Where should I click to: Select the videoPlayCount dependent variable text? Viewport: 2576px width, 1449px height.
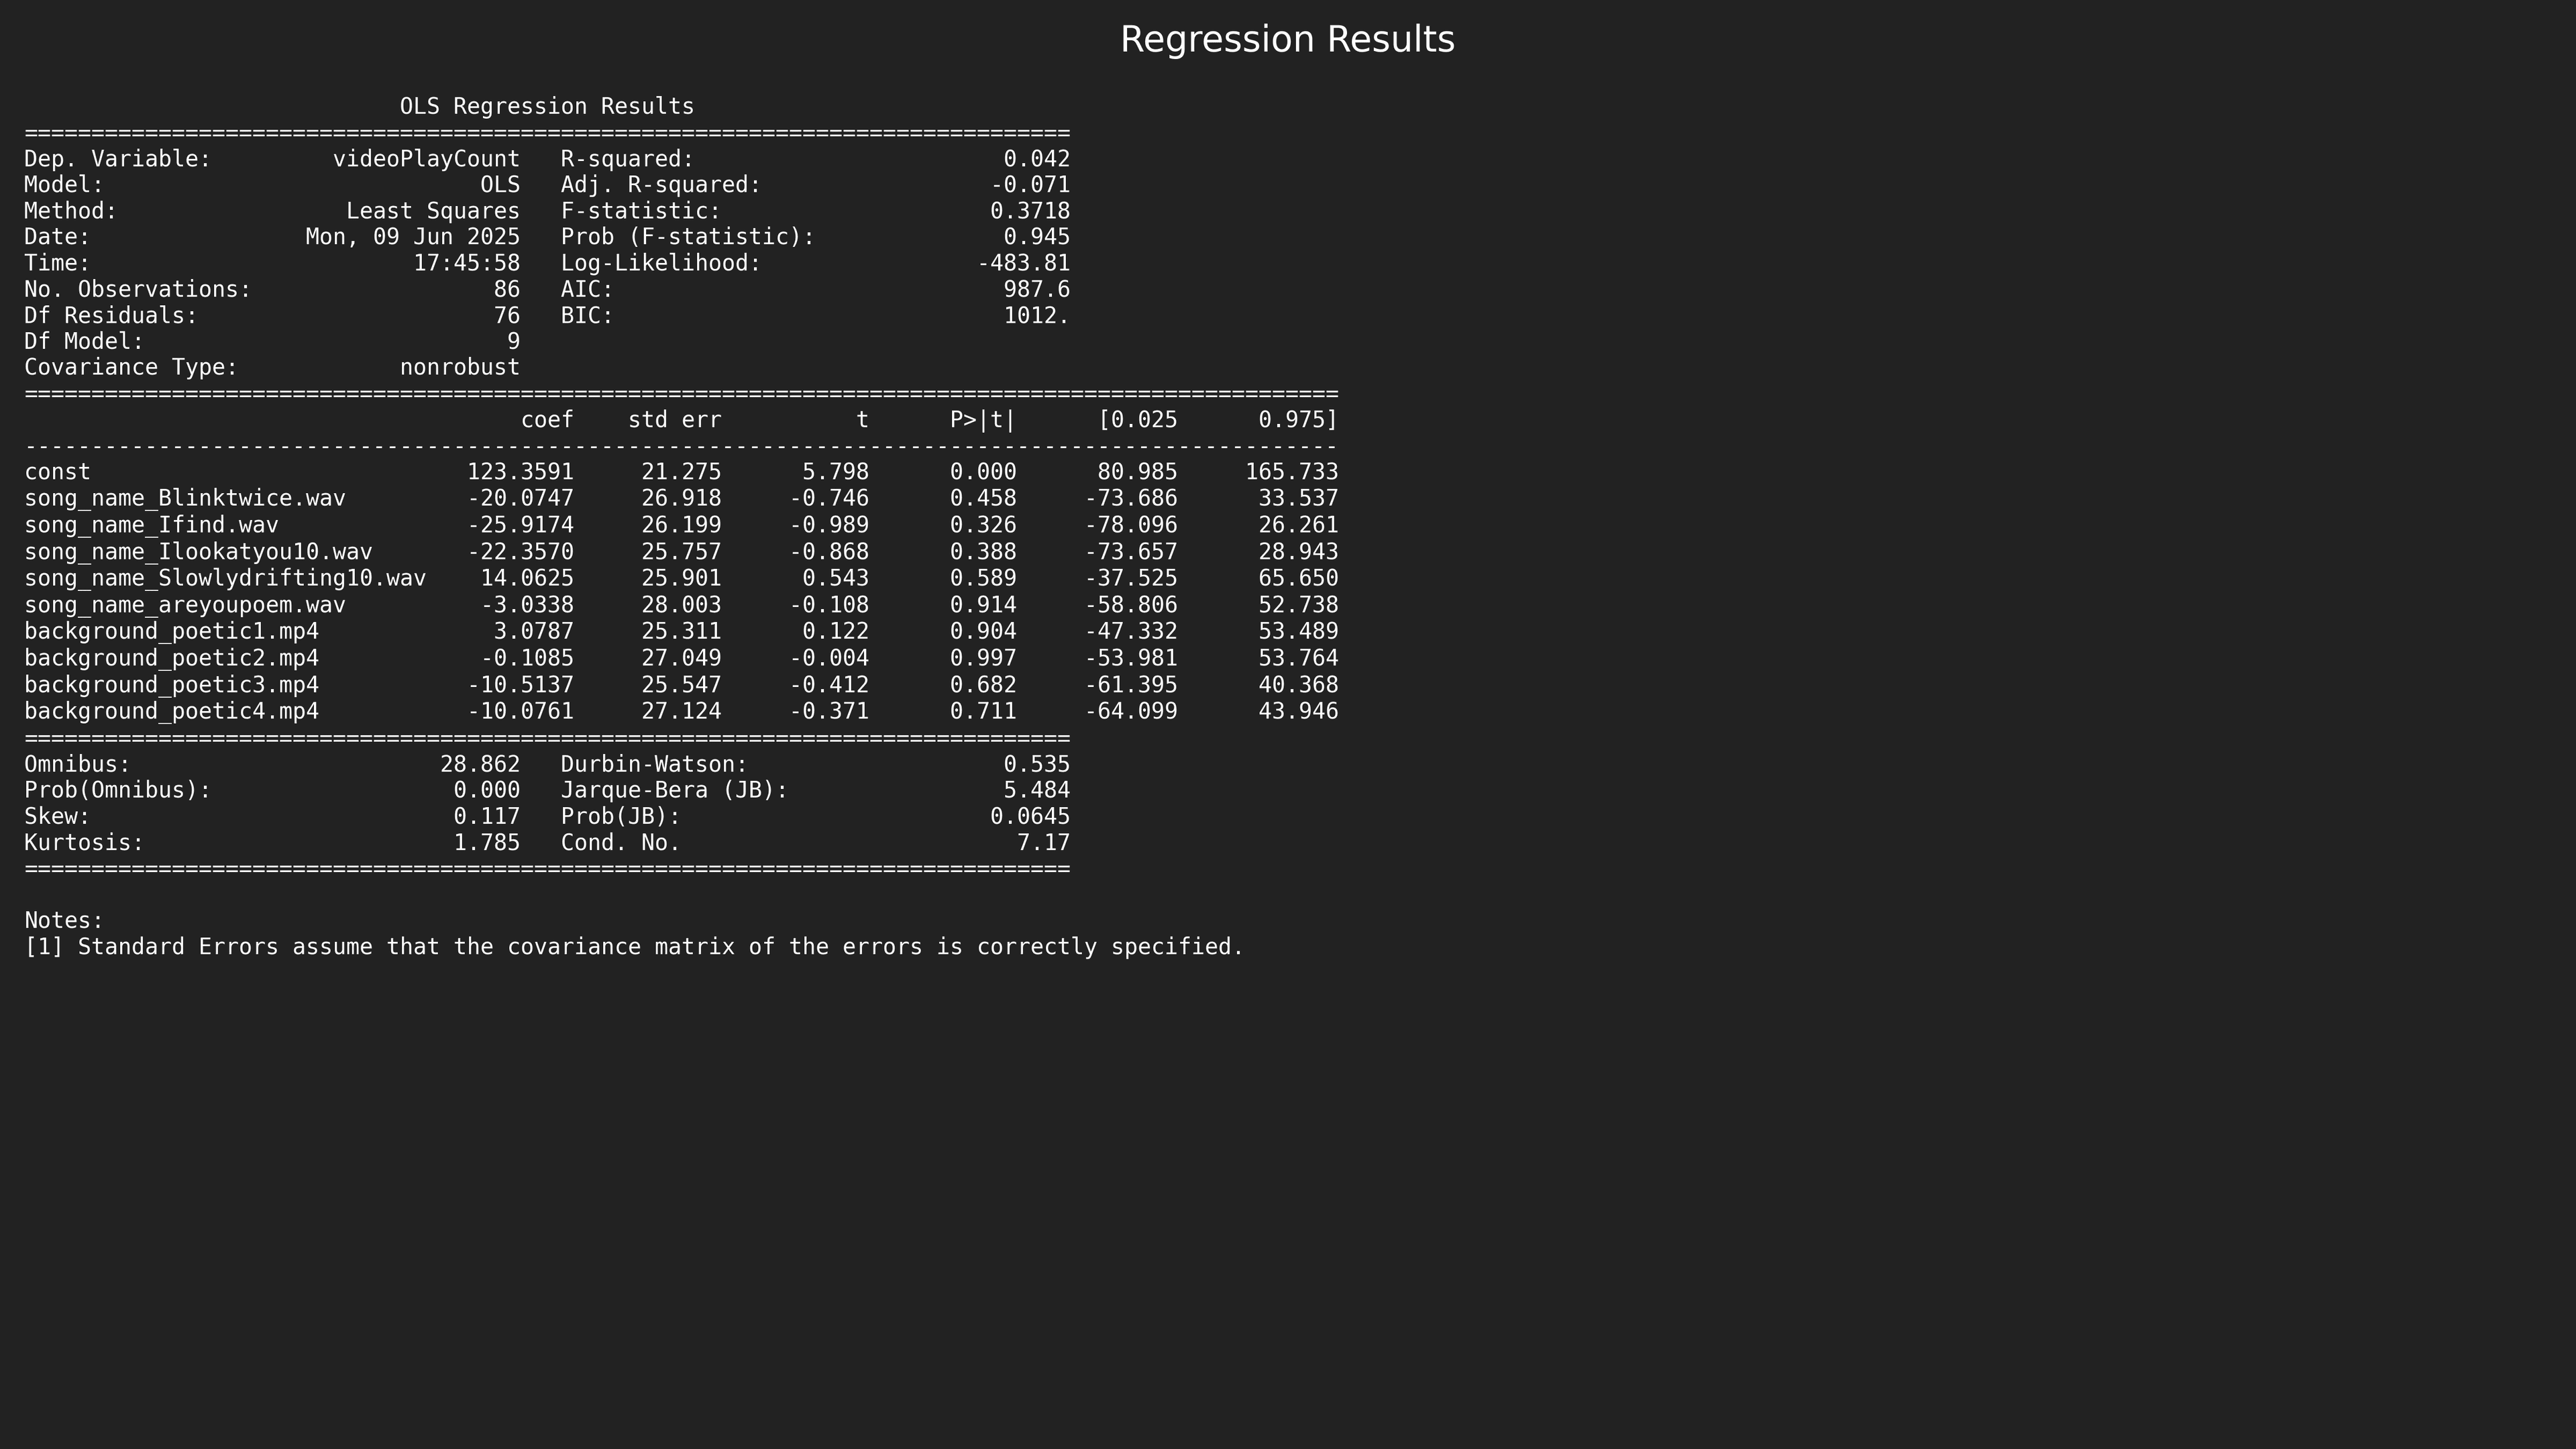(x=426, y=159)
